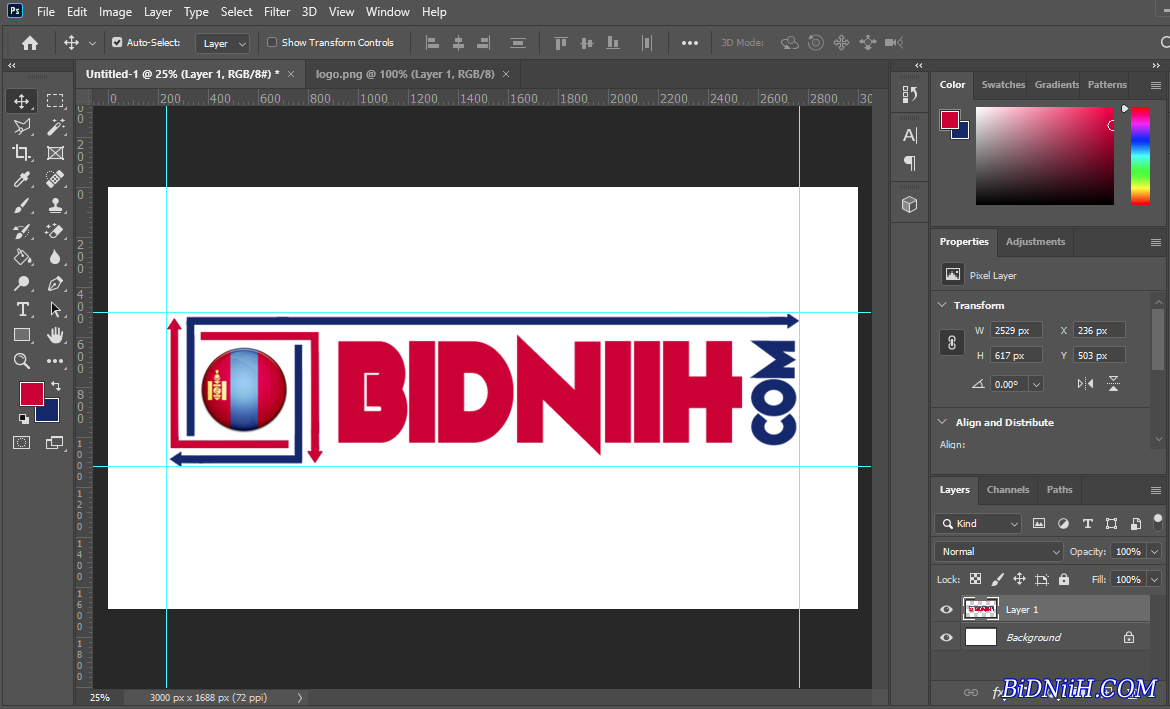Select the Horizontal Type tool

[x=22, y=309]
